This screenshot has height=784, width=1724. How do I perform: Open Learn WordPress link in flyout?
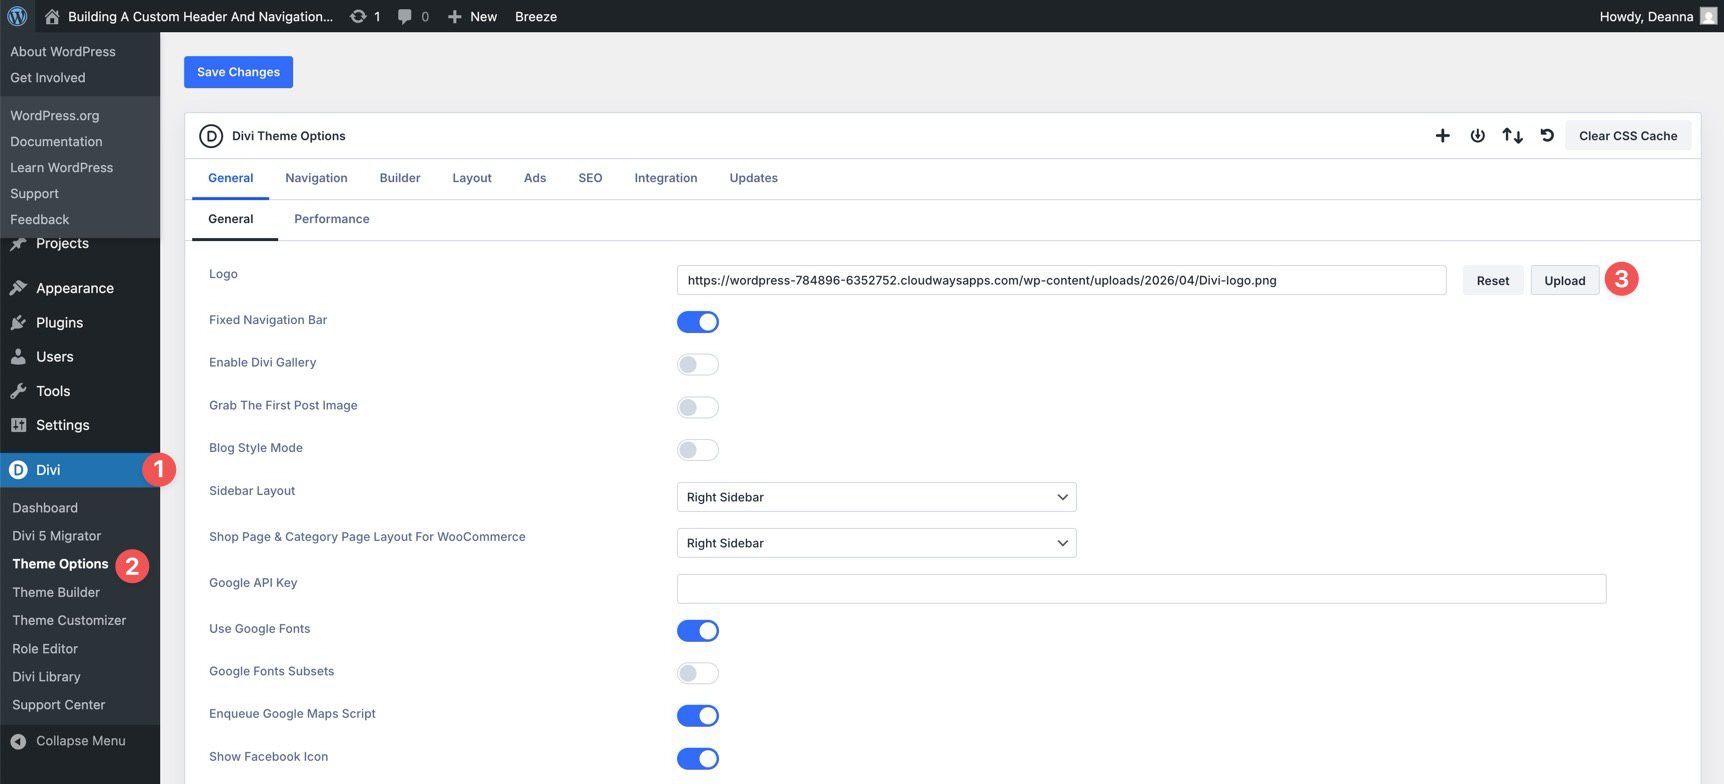pos(61,168)
